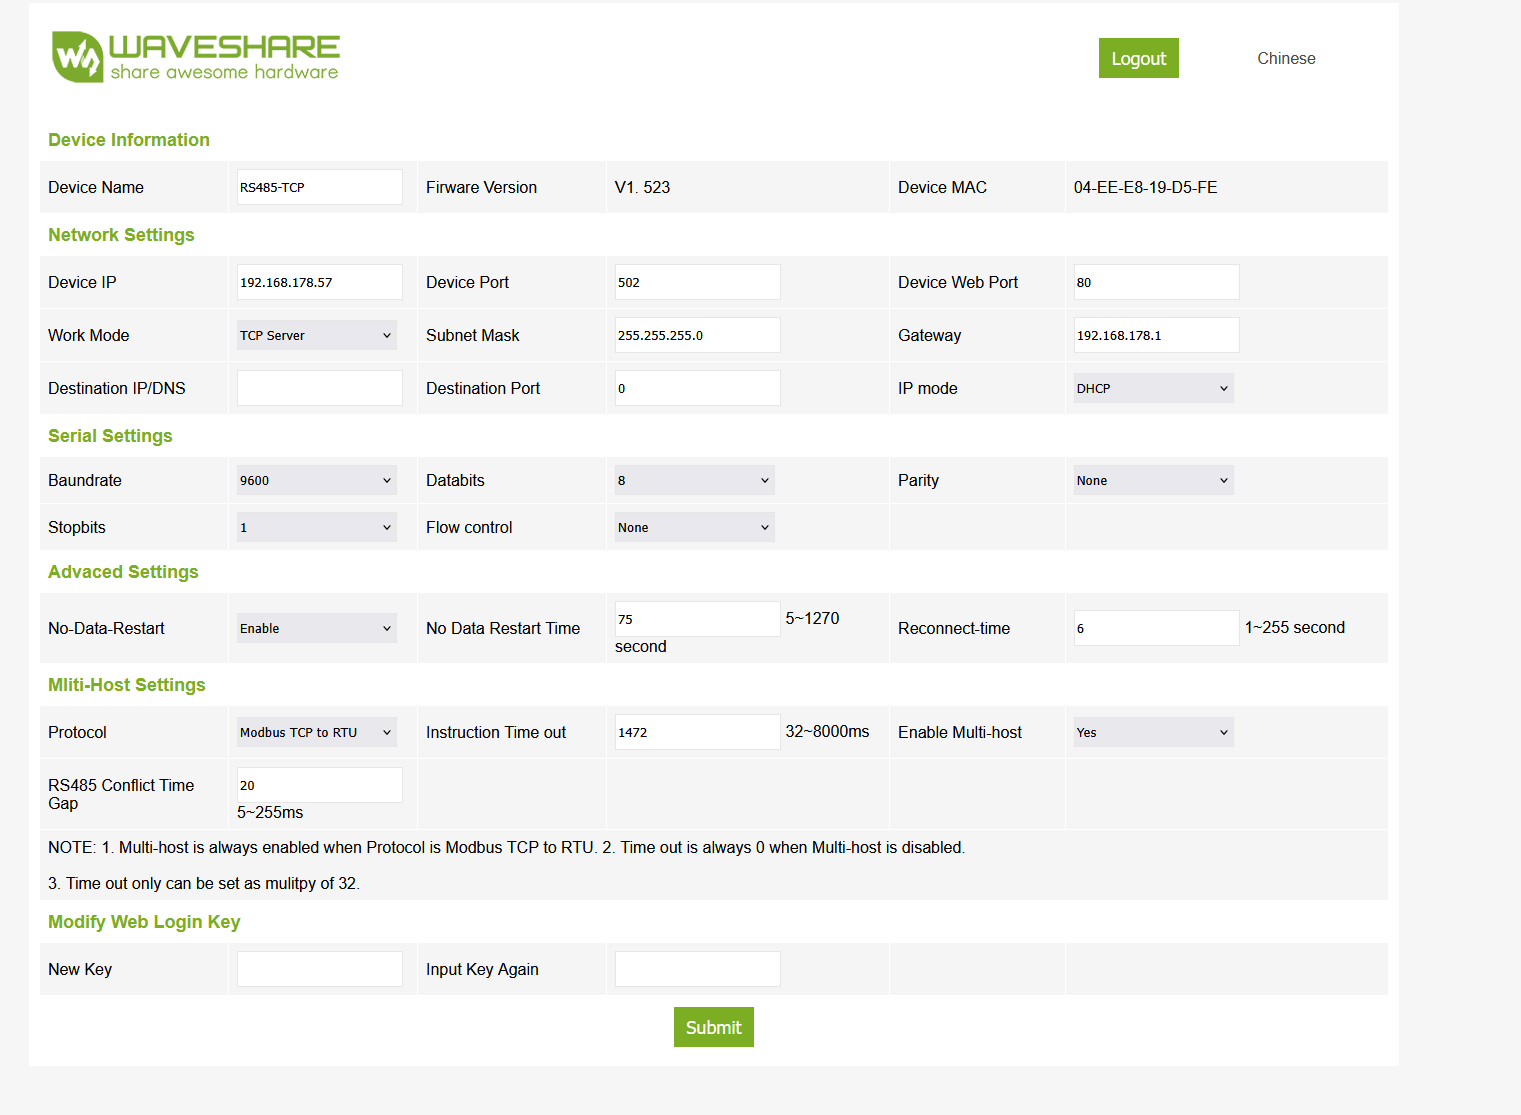Edit the Reconnect-time field
Viewport: 1521px width, 1115px height.
(x=1157, y=628)
